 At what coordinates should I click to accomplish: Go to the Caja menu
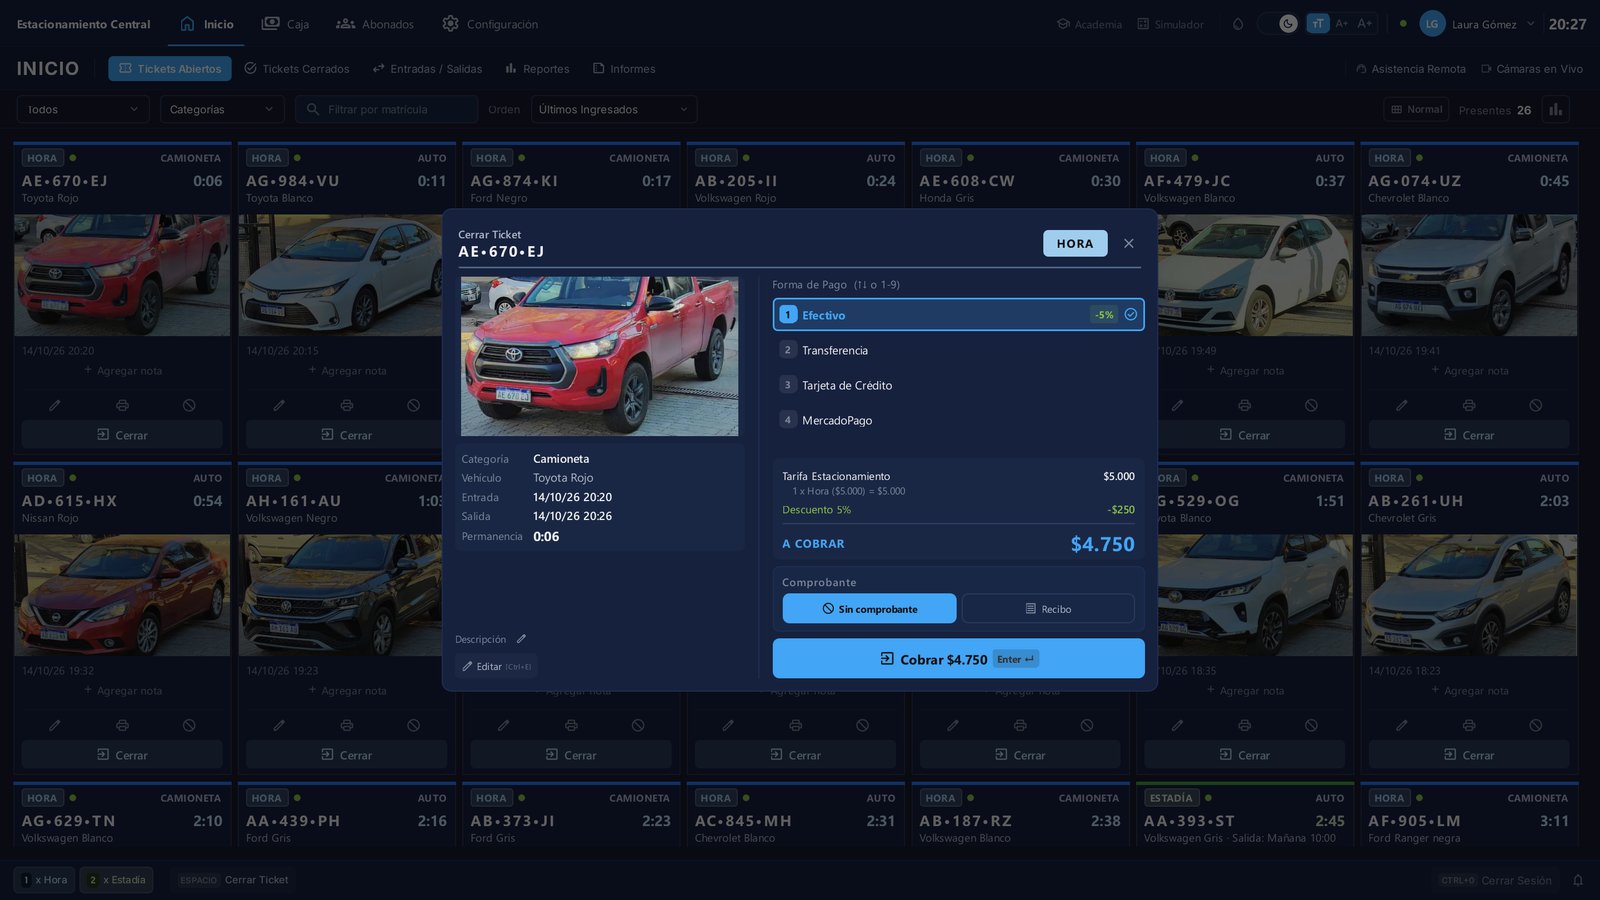[285, 24]
